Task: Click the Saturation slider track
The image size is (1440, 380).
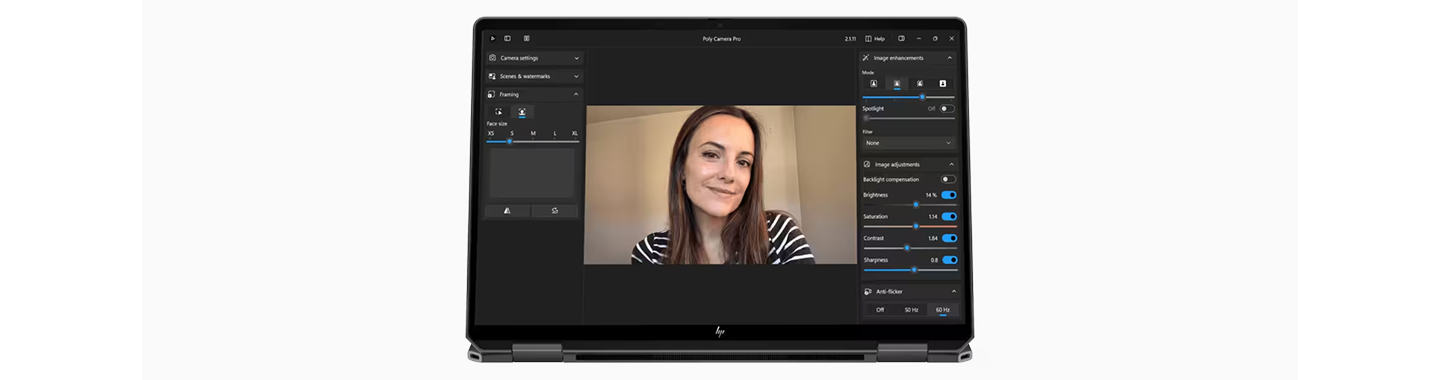Action: click(910, 226)
